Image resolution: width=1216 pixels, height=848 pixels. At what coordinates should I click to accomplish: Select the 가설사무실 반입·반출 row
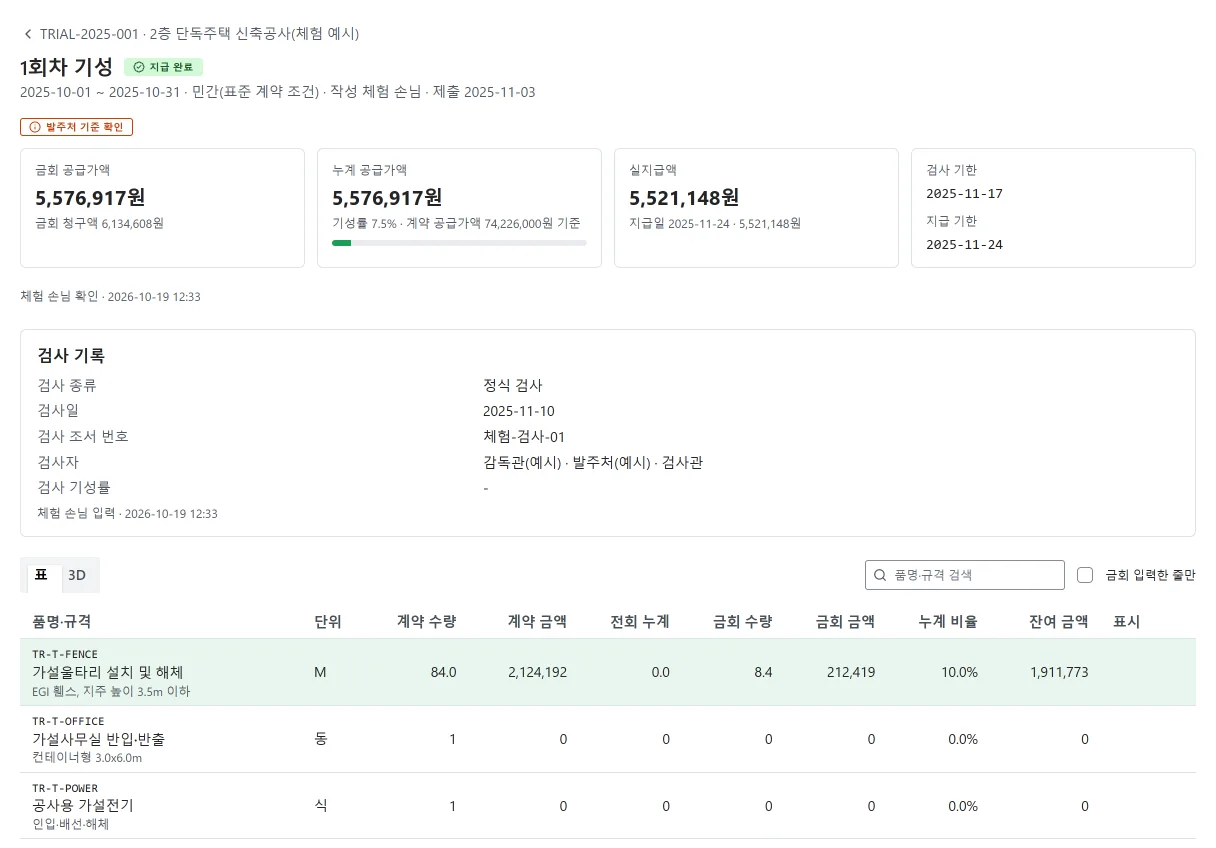[x=608, y=739]
